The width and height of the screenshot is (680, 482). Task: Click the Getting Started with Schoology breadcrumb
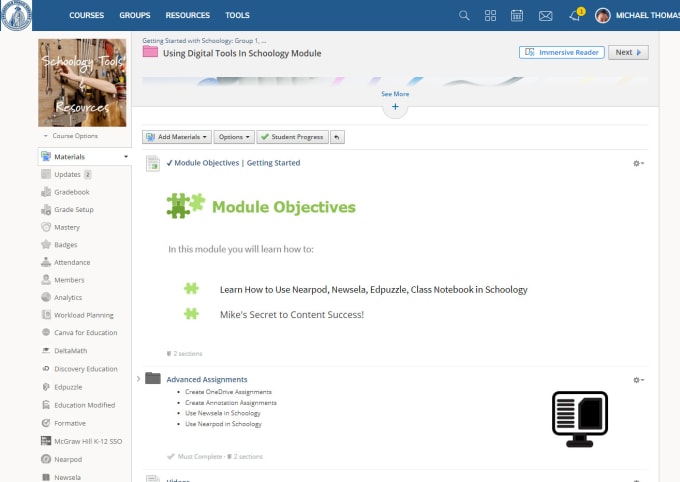204,41
